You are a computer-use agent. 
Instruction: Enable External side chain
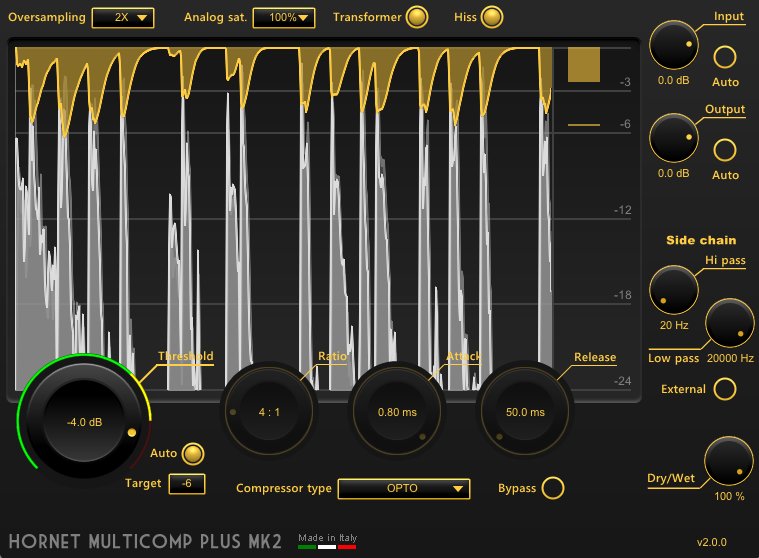click(x=725, y=389)
